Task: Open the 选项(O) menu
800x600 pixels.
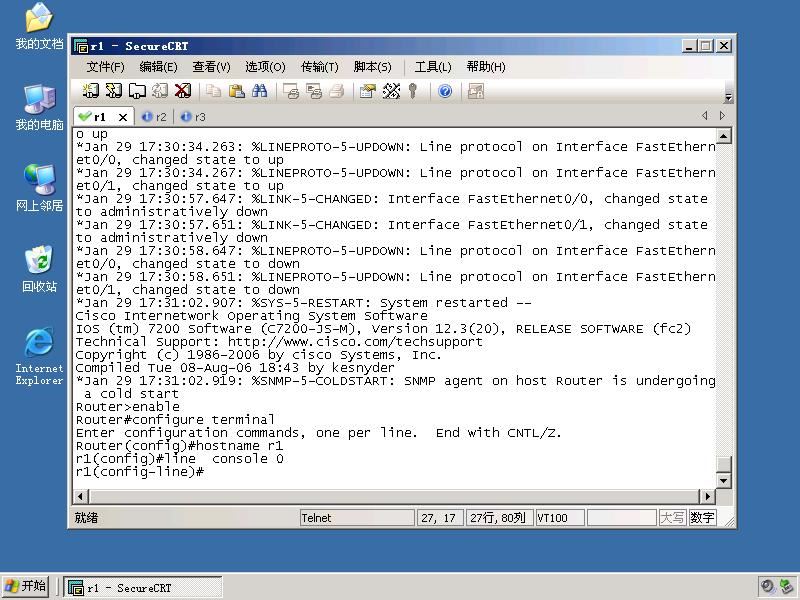Action: click(265, 67)
